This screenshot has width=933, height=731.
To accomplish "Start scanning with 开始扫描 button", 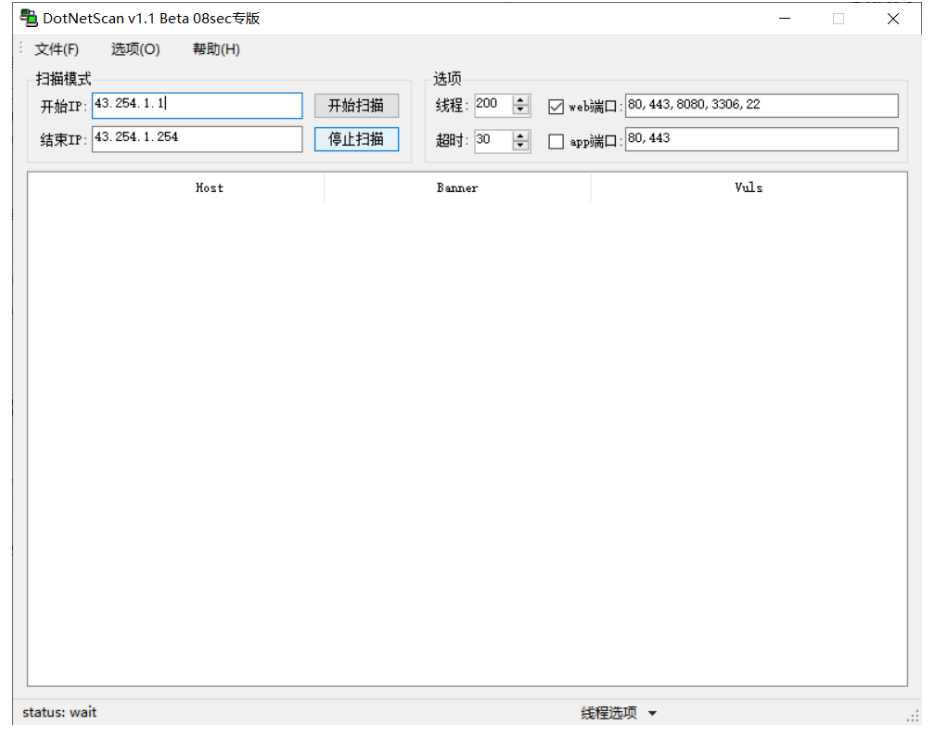I will [356, 106].
